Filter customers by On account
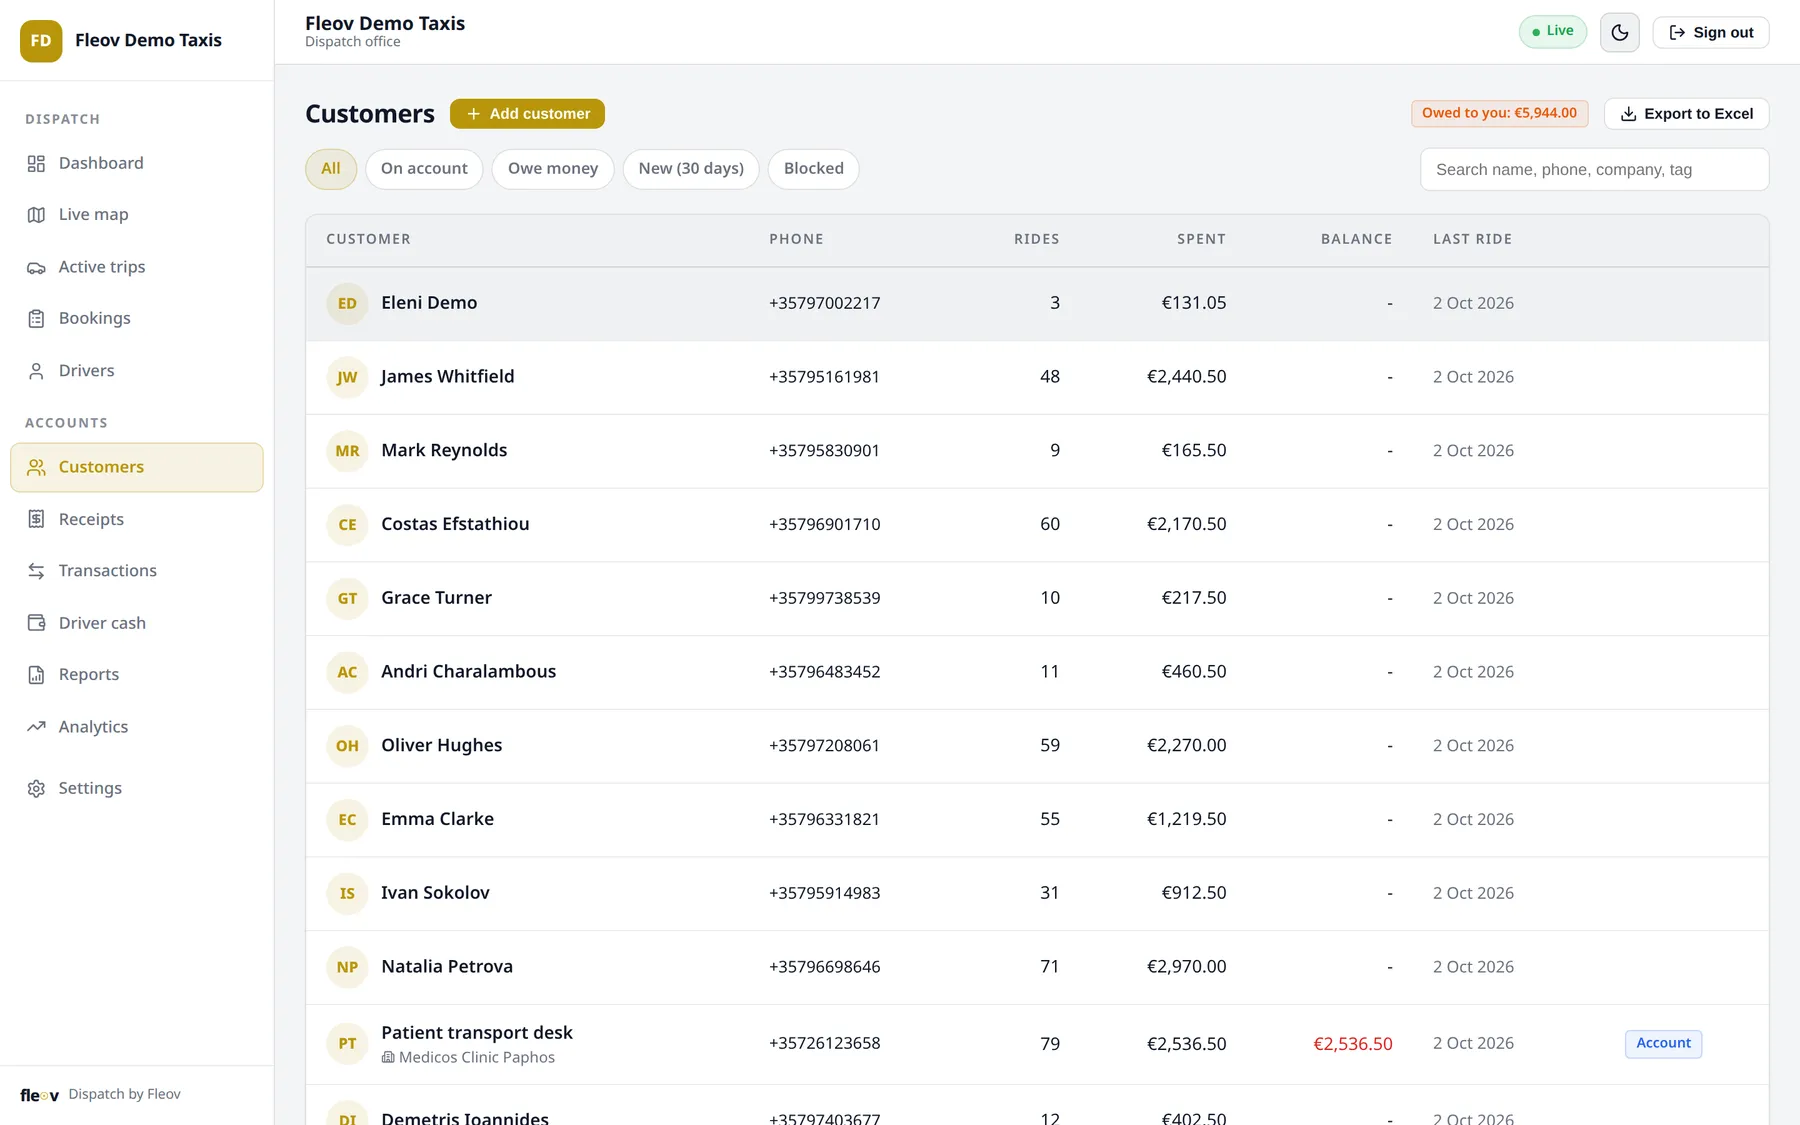Viewport: 1800px width, 1125px height. pos(424,169)
